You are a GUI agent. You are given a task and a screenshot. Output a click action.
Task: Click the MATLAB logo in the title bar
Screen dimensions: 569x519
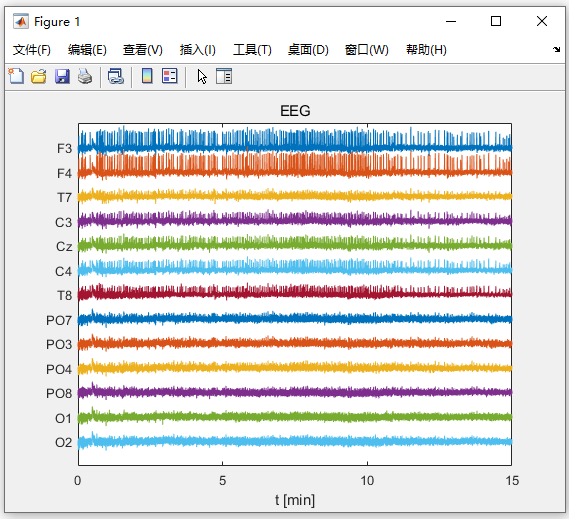(x=21, y=21)
